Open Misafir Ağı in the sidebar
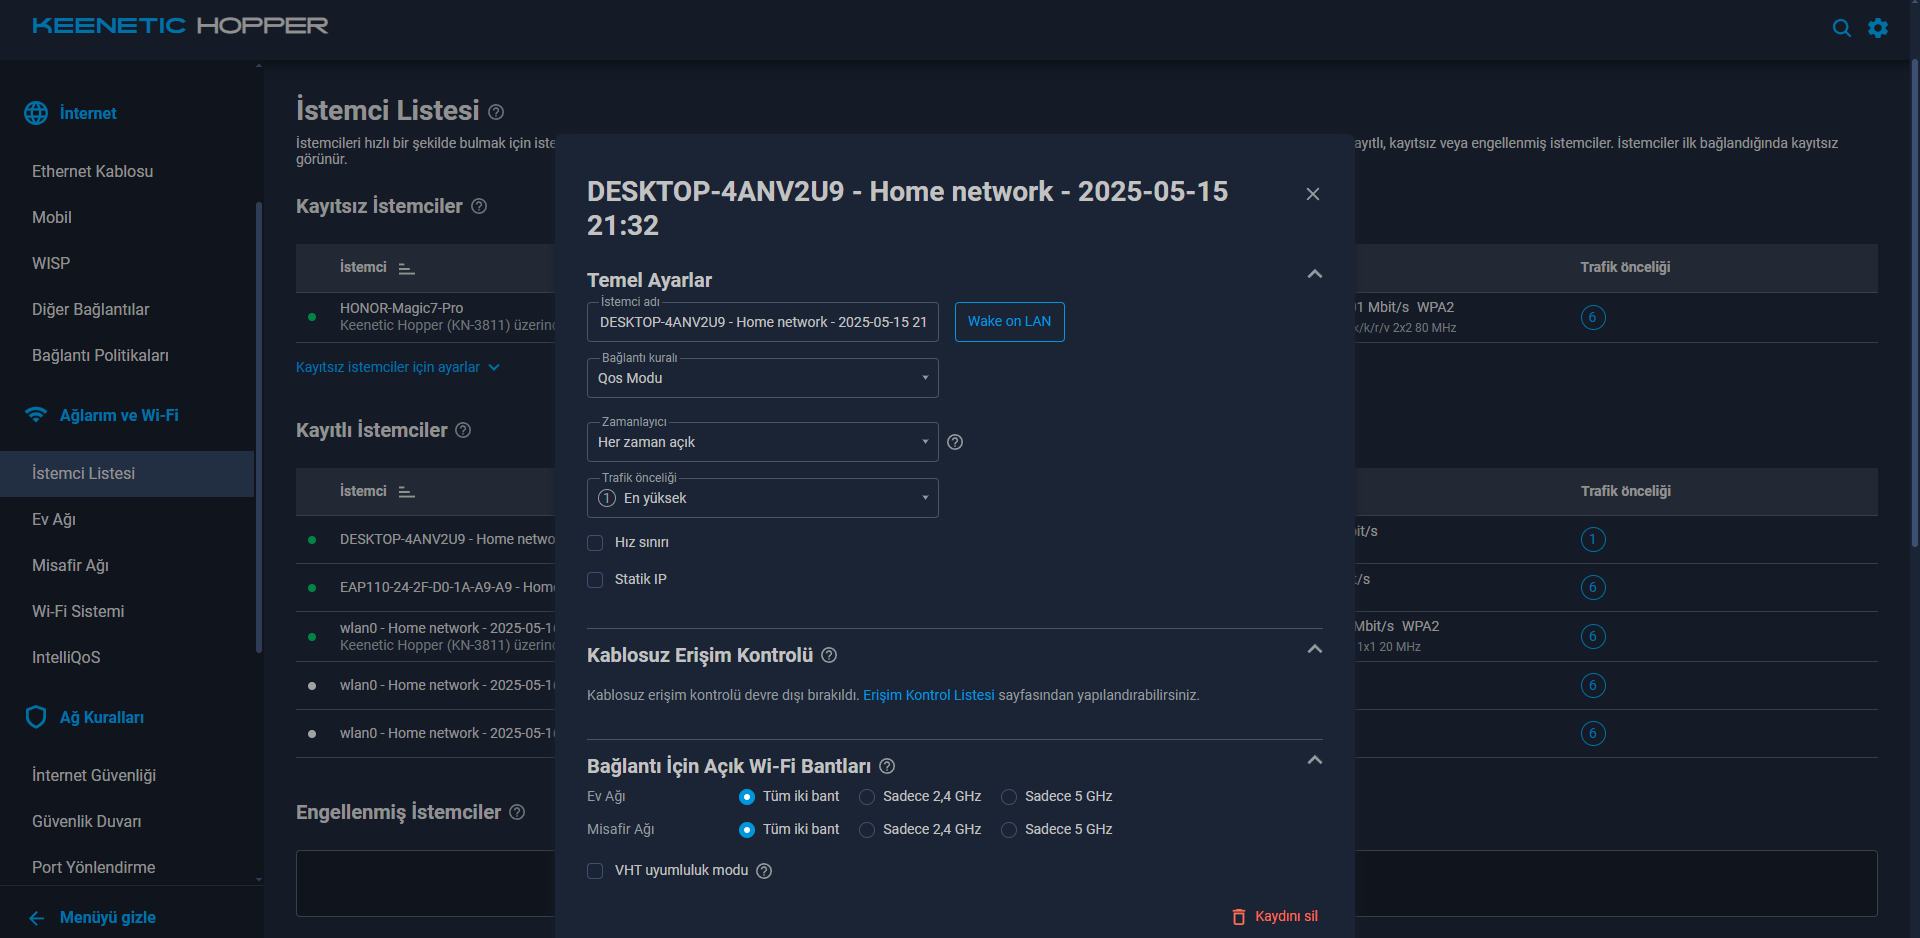1920x938 pixels. tap(70, 565)
